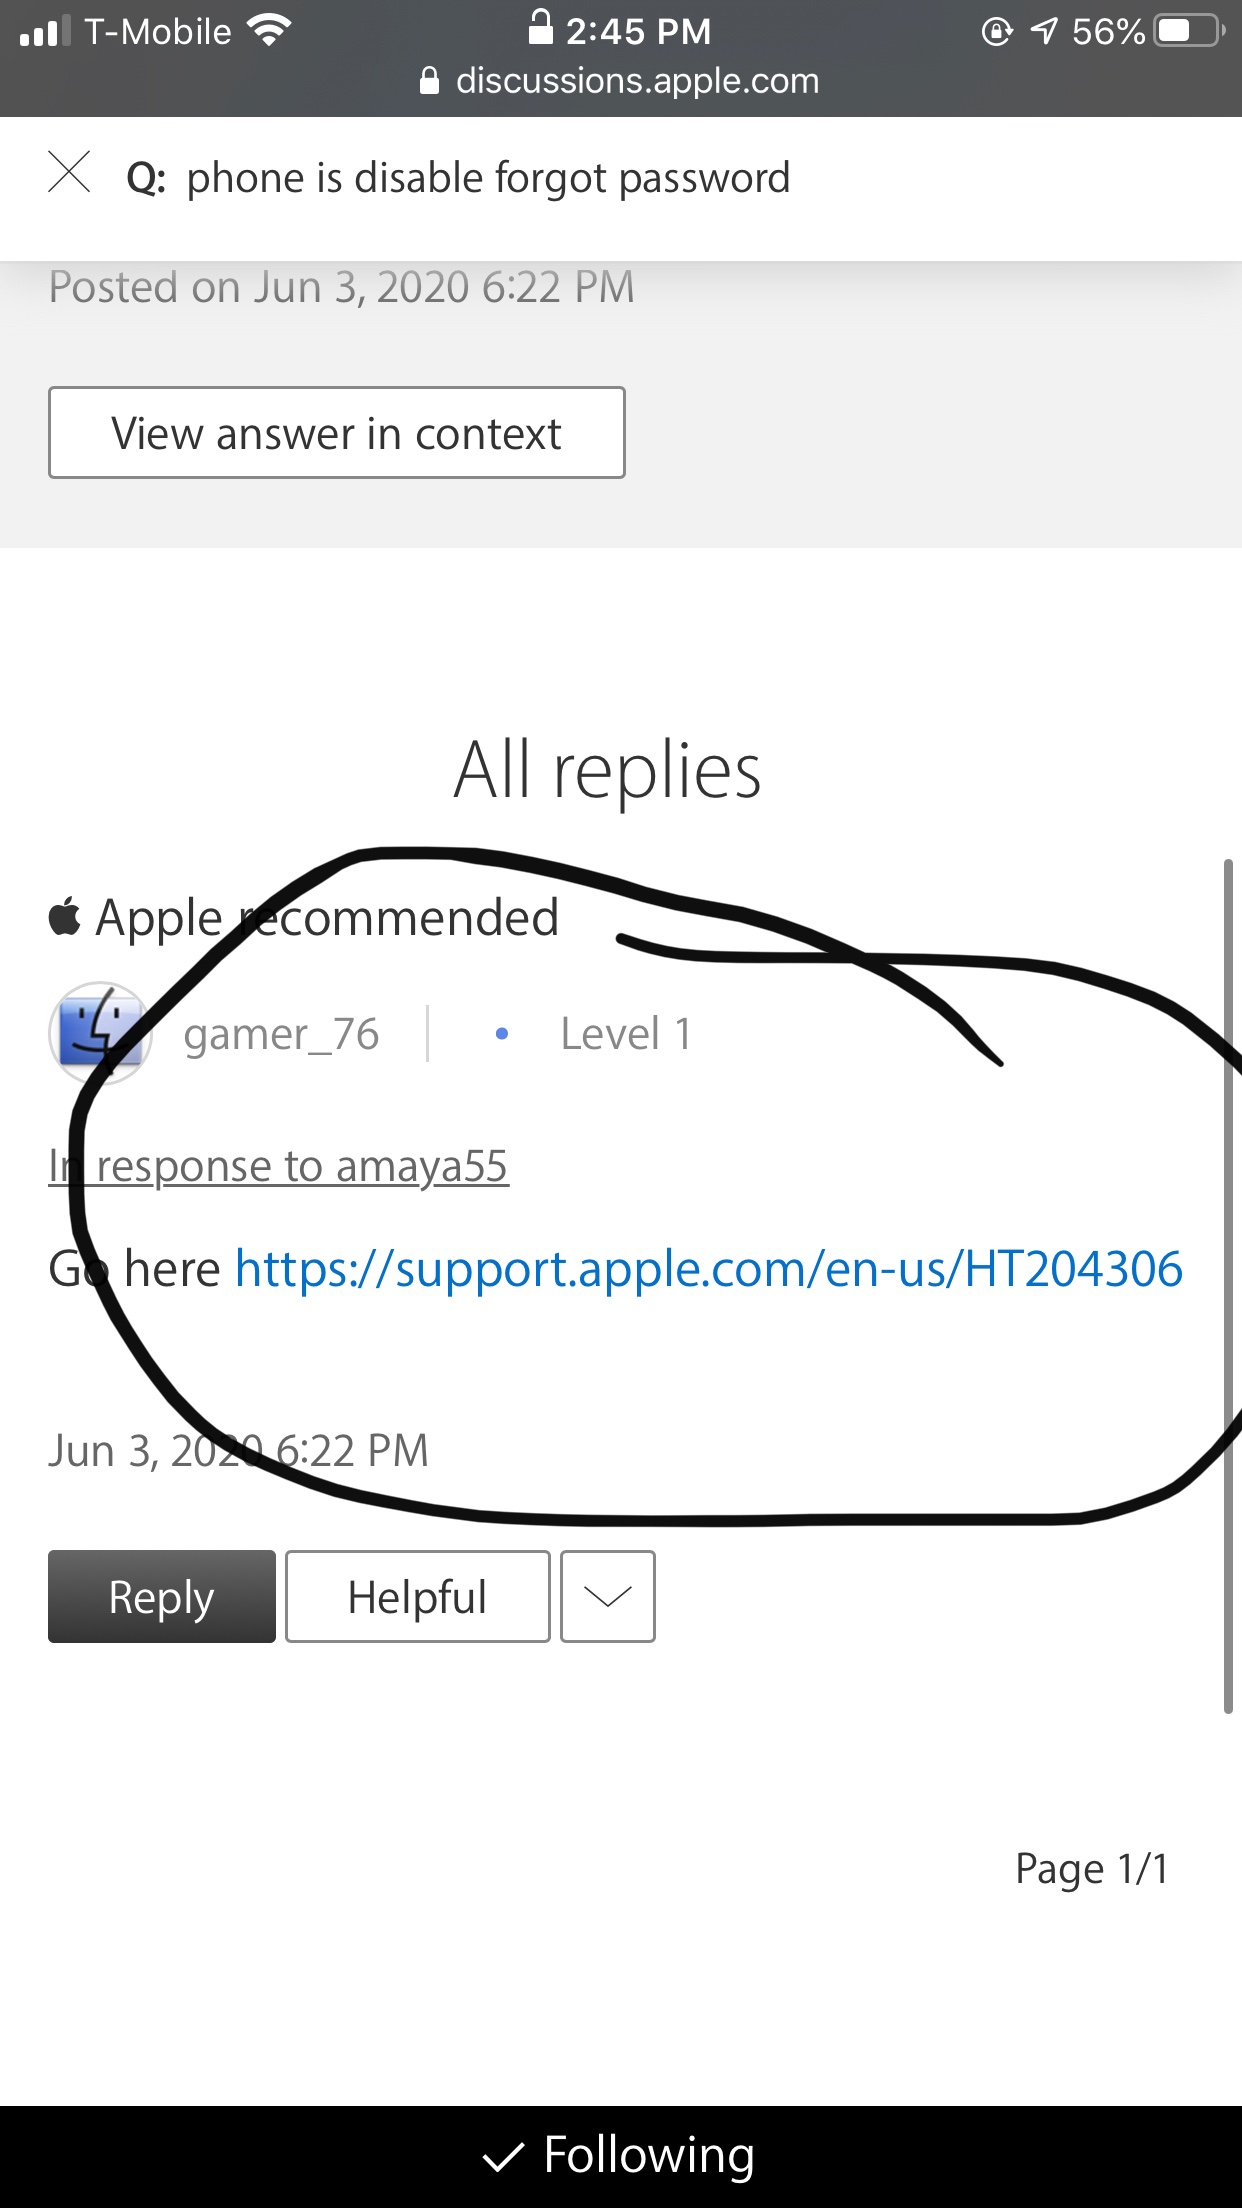Open In response to amaya55 link
1242x2208 pixels.
(279, 1166)
